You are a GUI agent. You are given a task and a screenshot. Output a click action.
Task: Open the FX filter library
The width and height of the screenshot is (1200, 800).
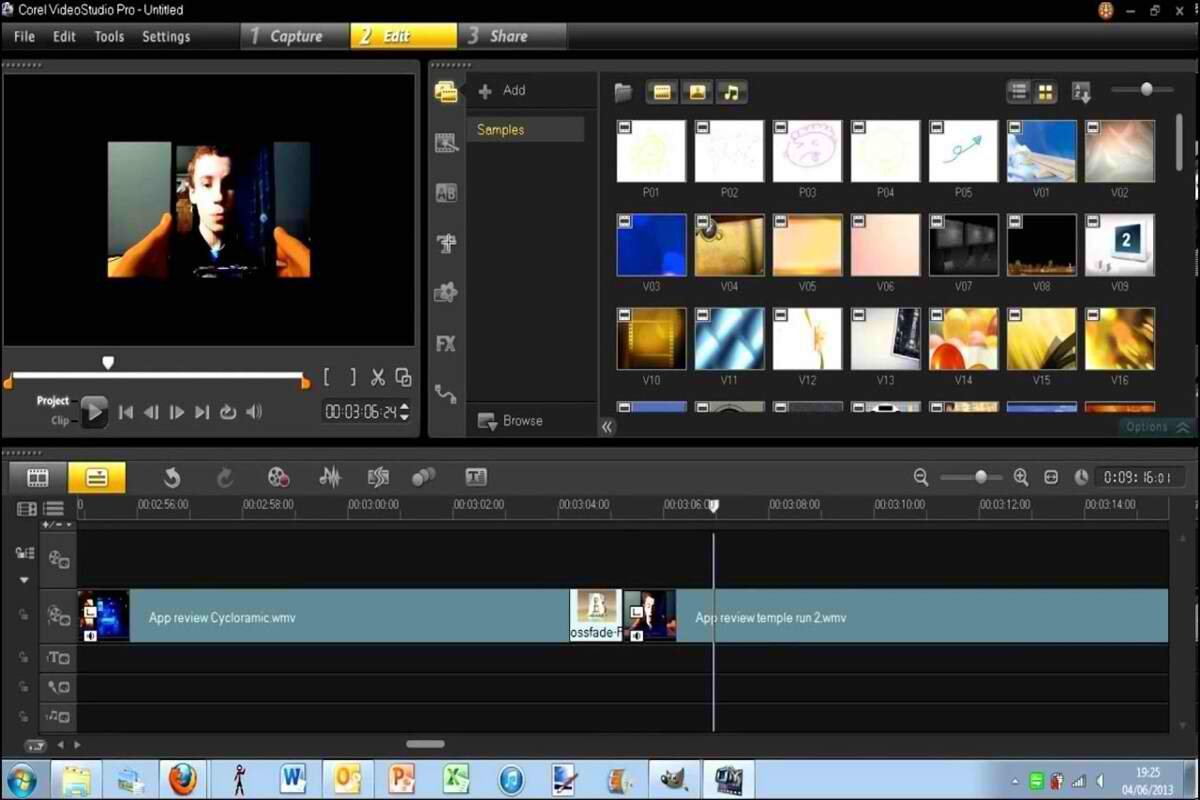click(446, 343)
